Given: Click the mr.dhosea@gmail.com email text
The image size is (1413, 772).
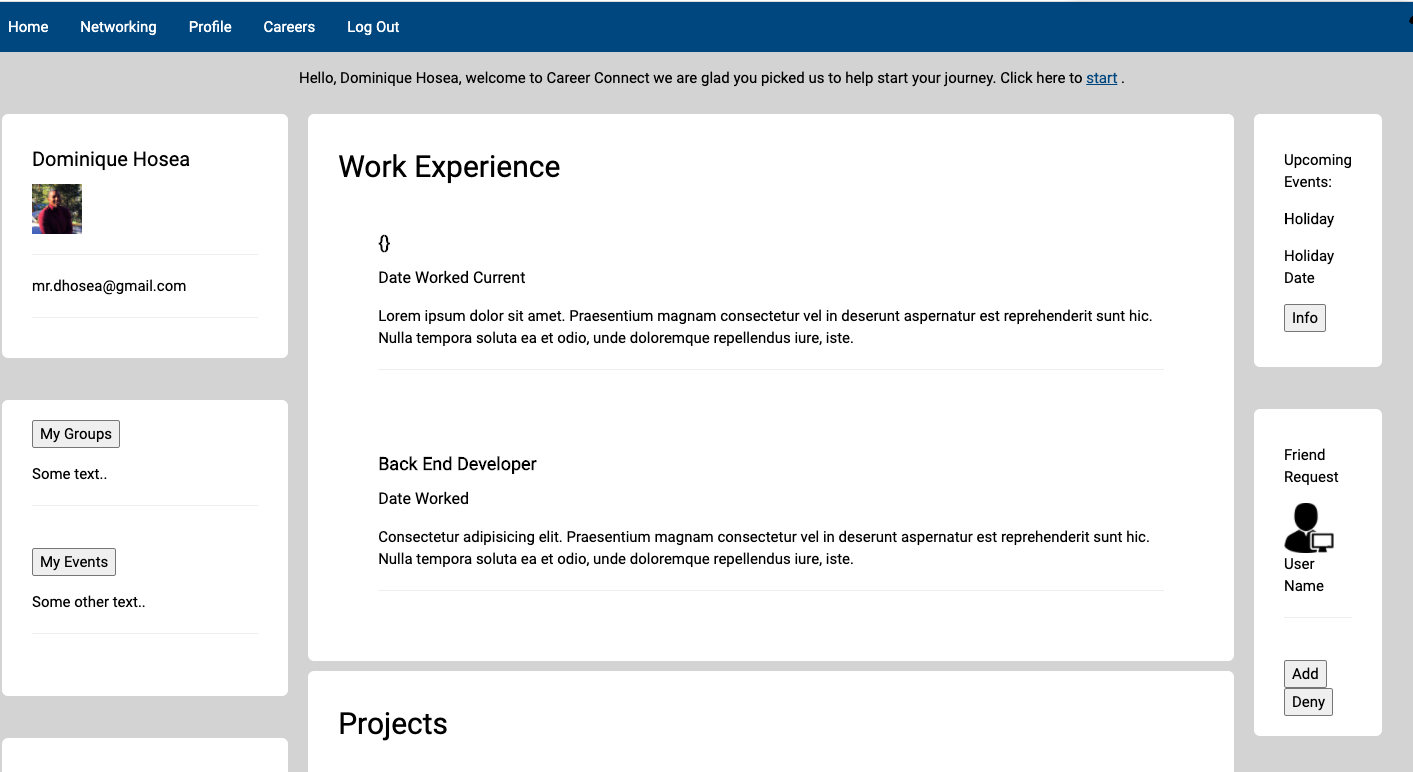Looking at the screenshot, I should [x=109, y=286].
